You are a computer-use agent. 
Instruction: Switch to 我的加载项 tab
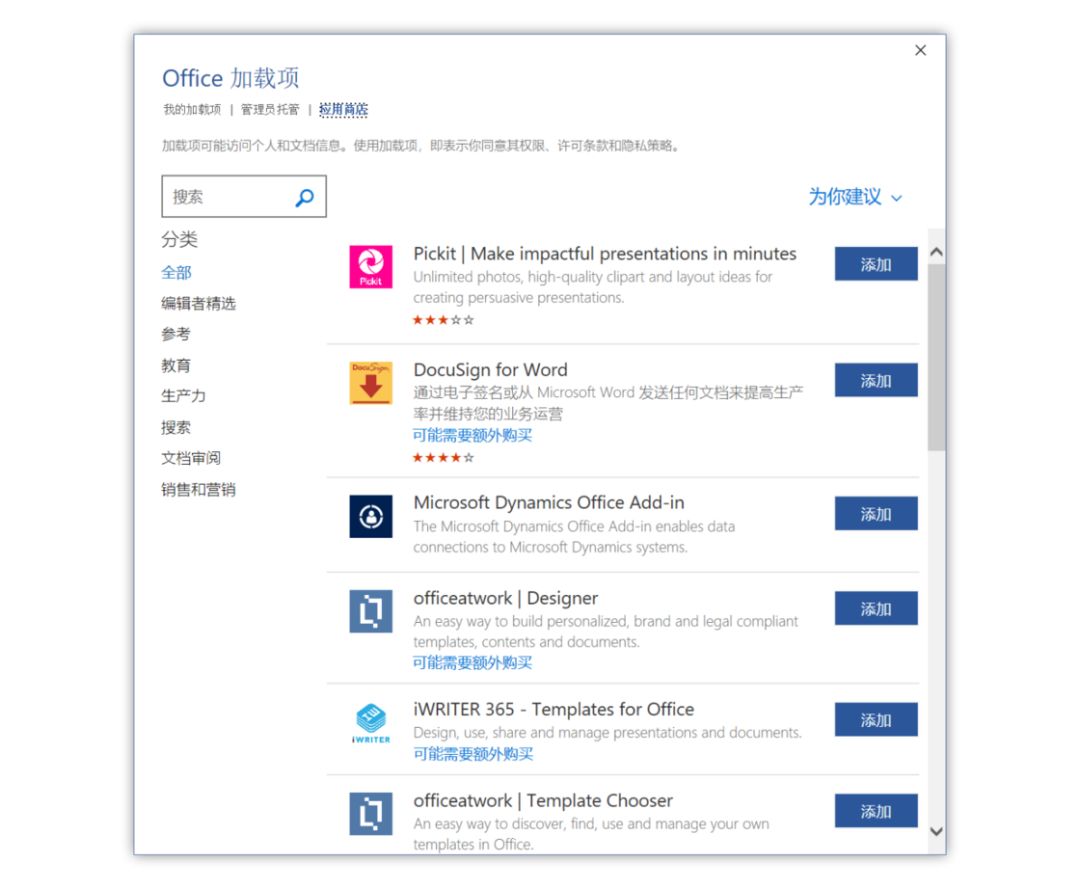(192, 109)
